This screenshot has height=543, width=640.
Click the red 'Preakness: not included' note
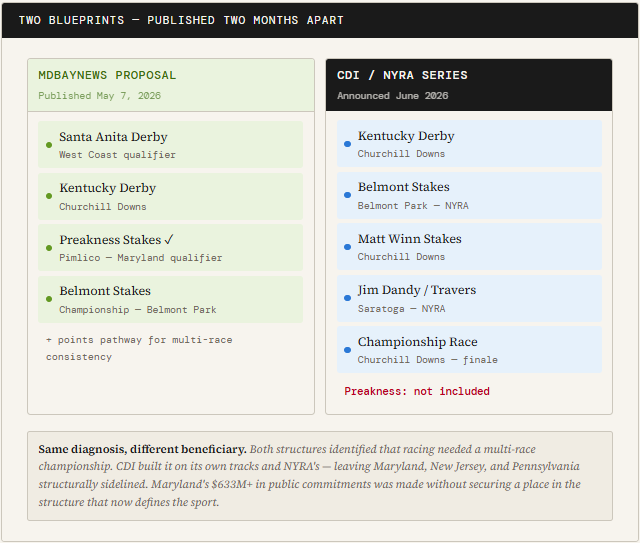(x=417, y=391)
